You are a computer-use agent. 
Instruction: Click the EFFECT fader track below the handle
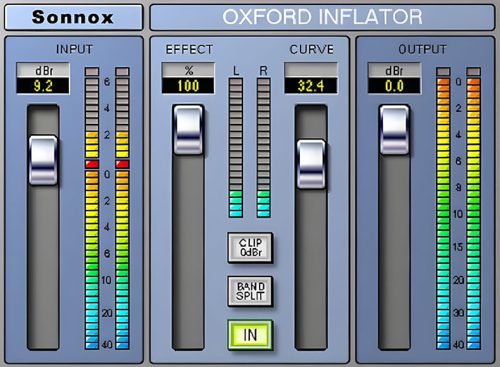click(x=188, y=252)
